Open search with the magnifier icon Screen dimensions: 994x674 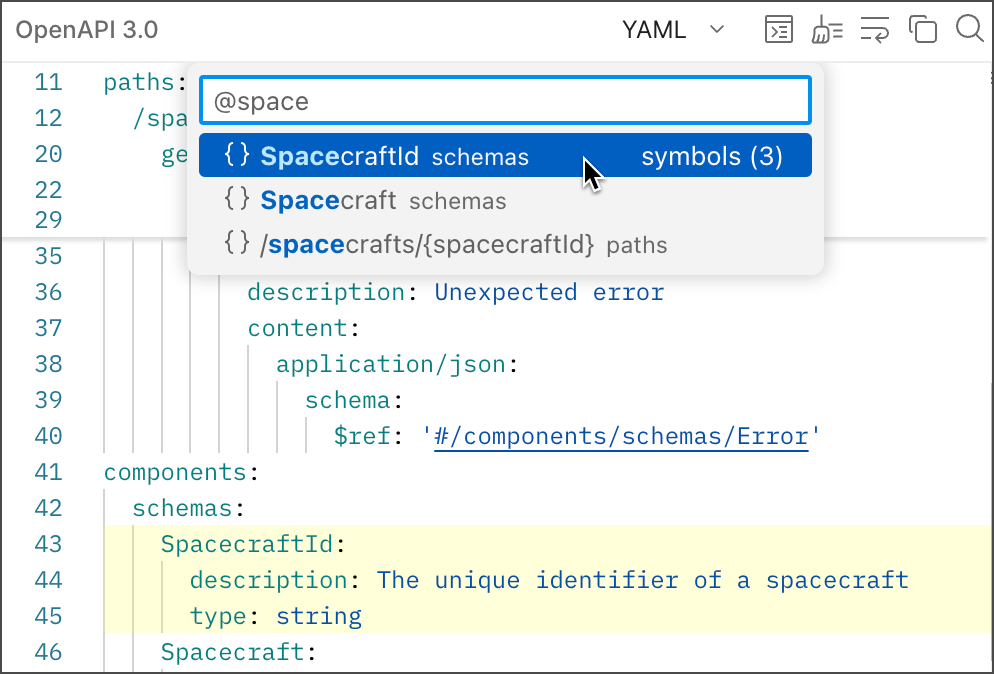[969, 29]
